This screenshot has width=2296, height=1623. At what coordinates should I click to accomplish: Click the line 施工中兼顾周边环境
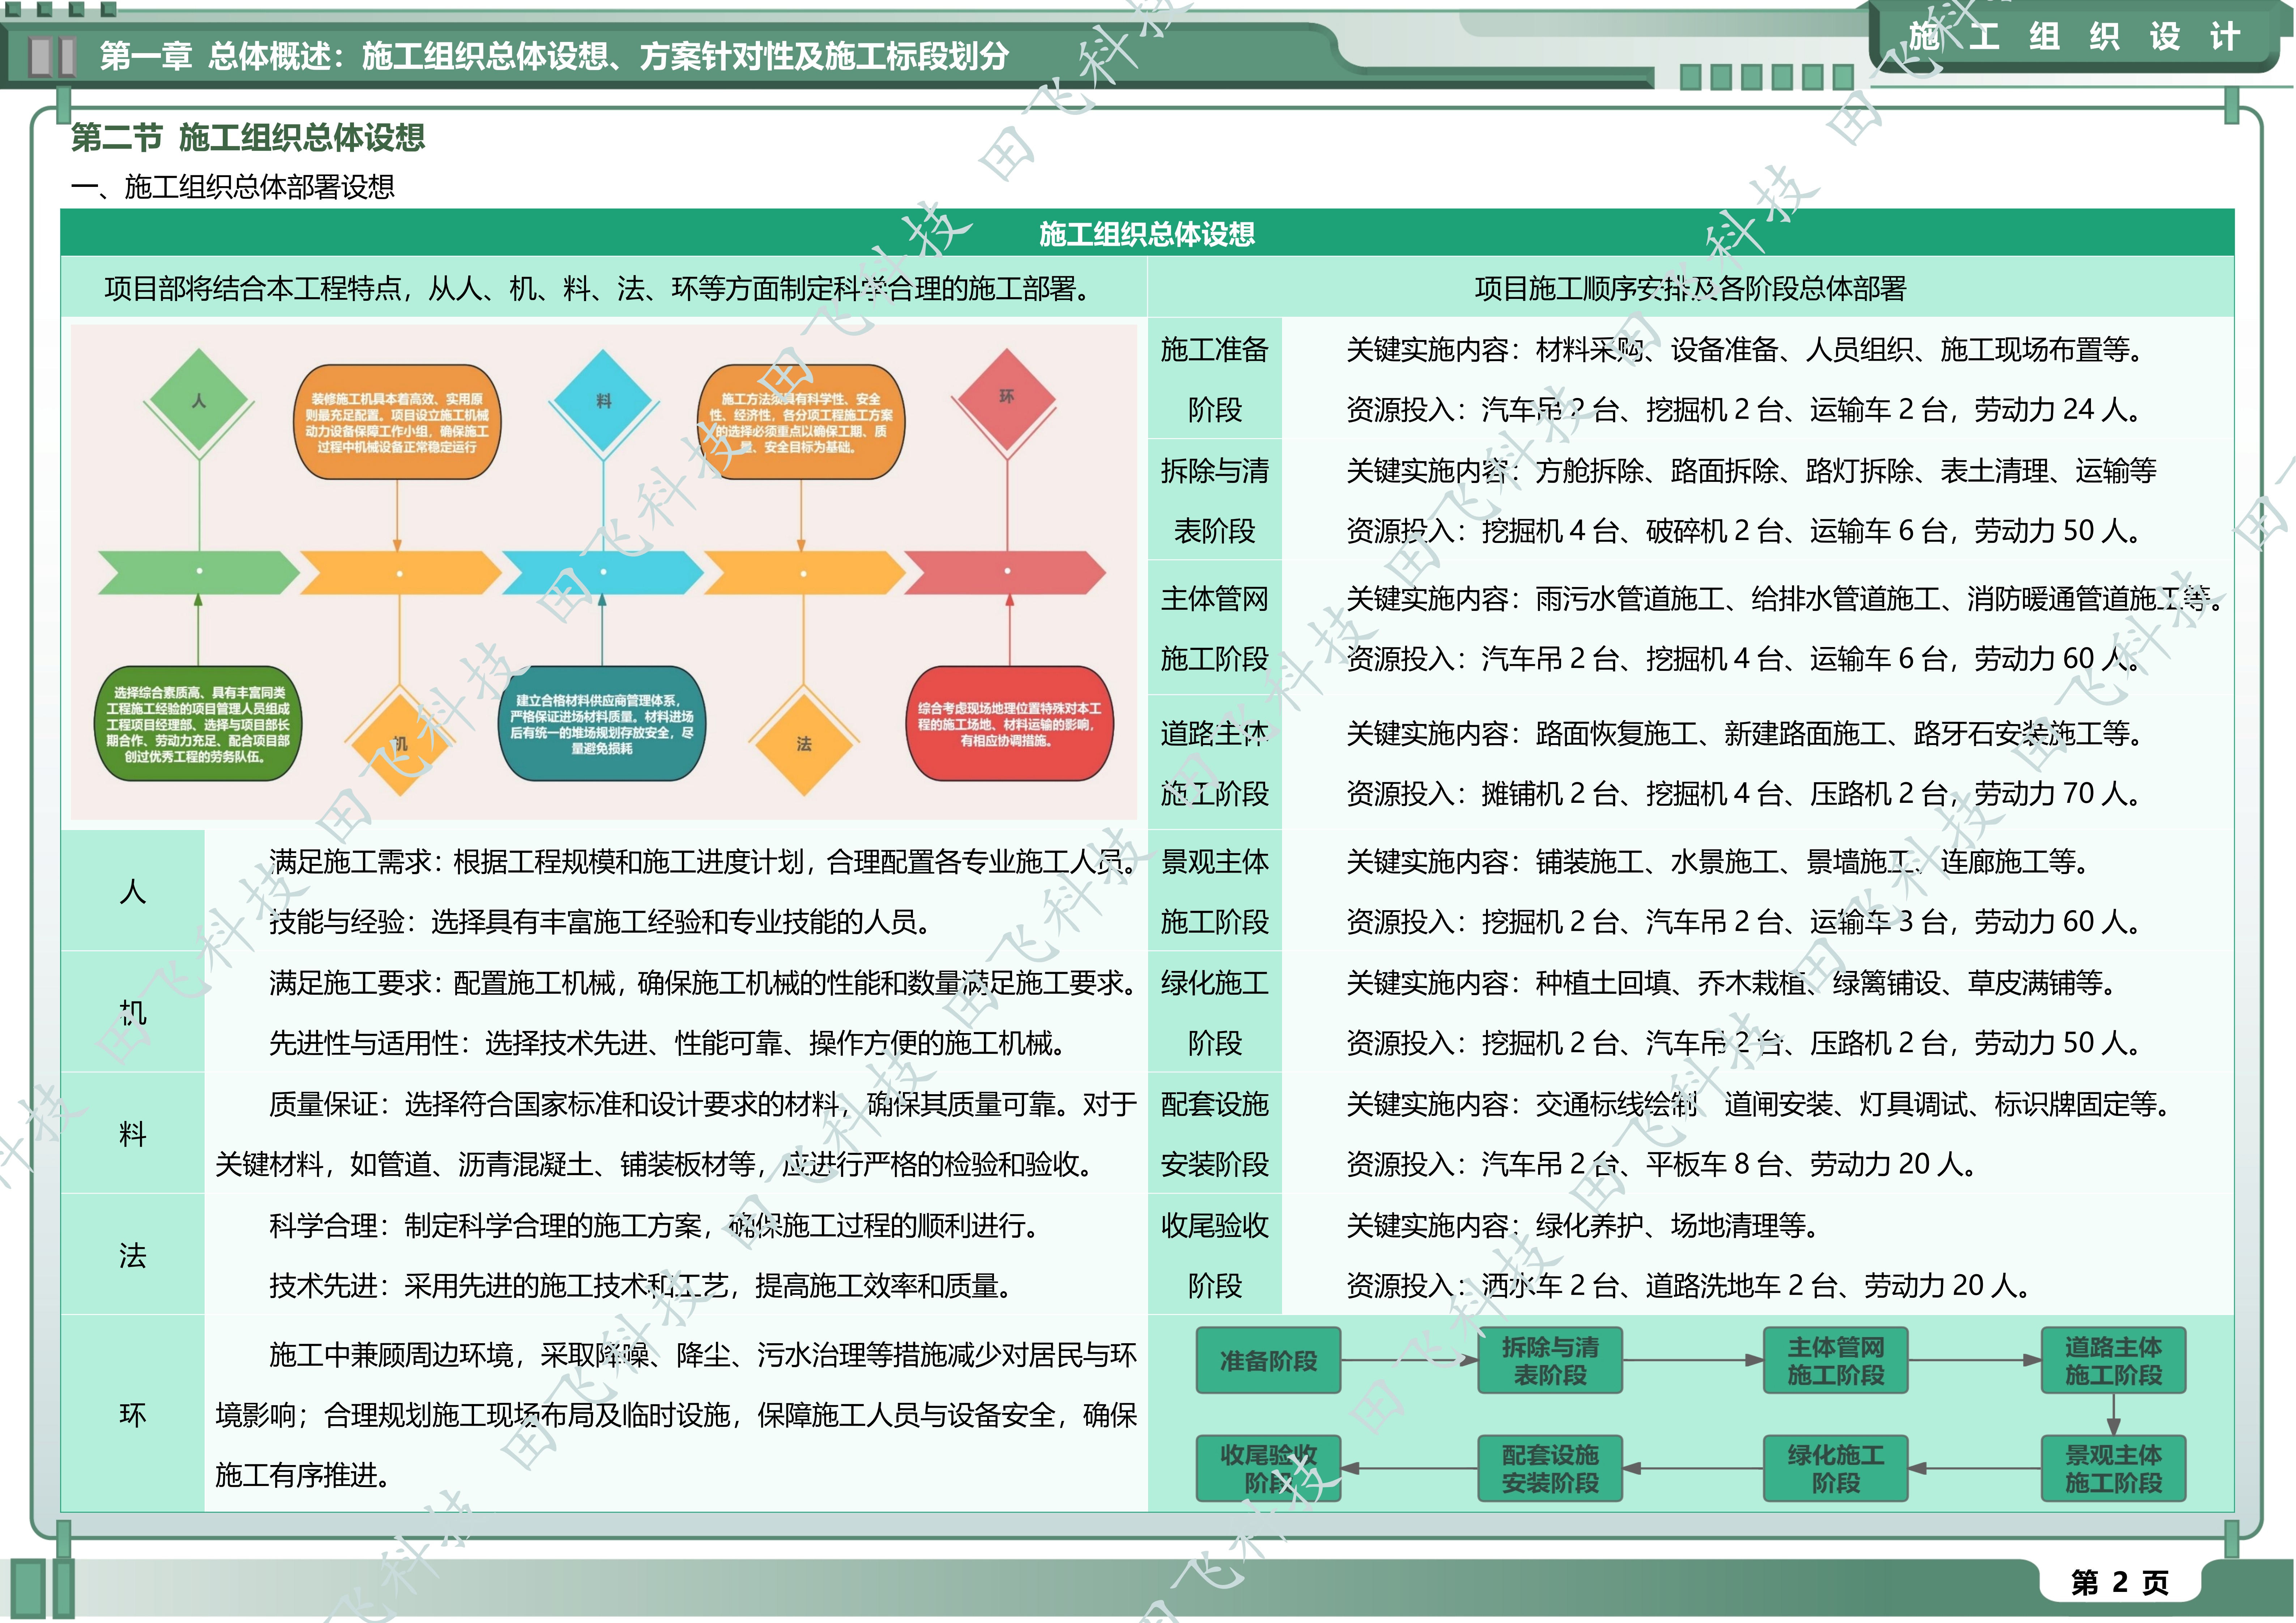[703, 1355]
